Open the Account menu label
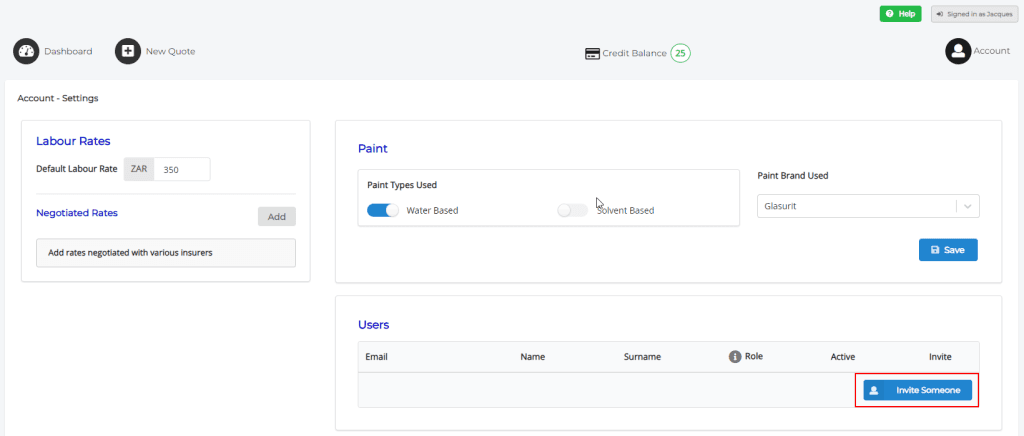 [x=992, y=51]
